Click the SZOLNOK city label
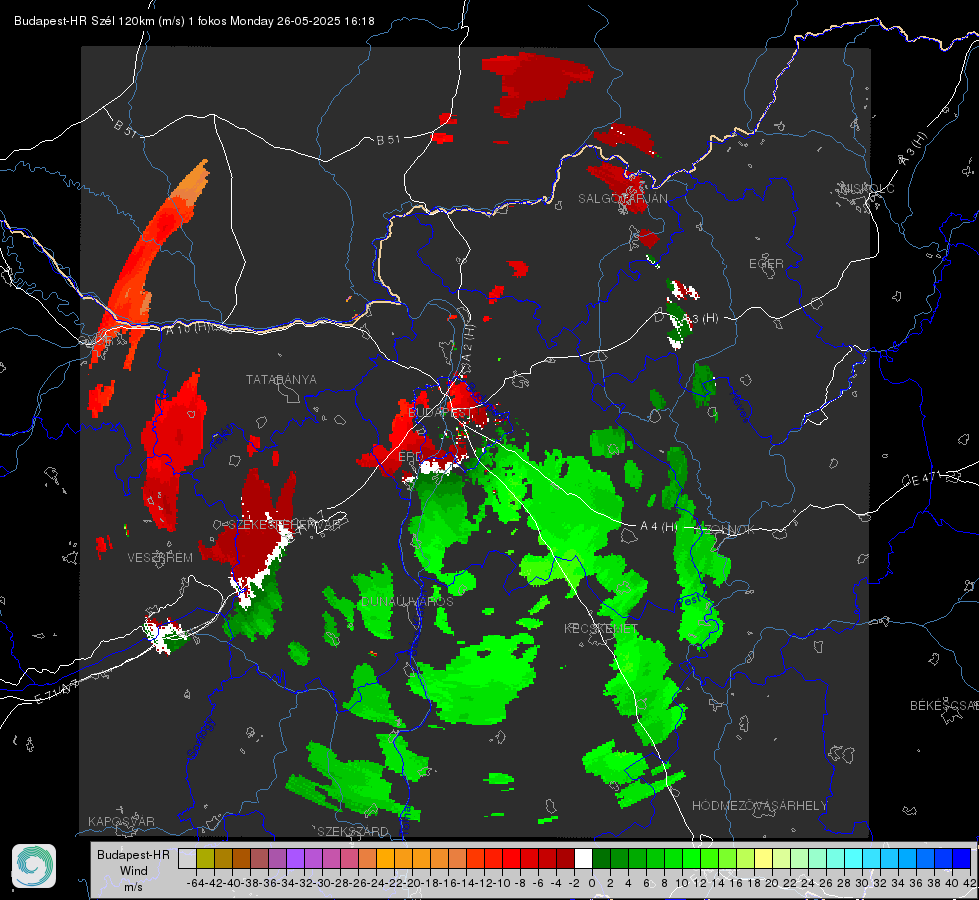979x900 pixels. 726,529
